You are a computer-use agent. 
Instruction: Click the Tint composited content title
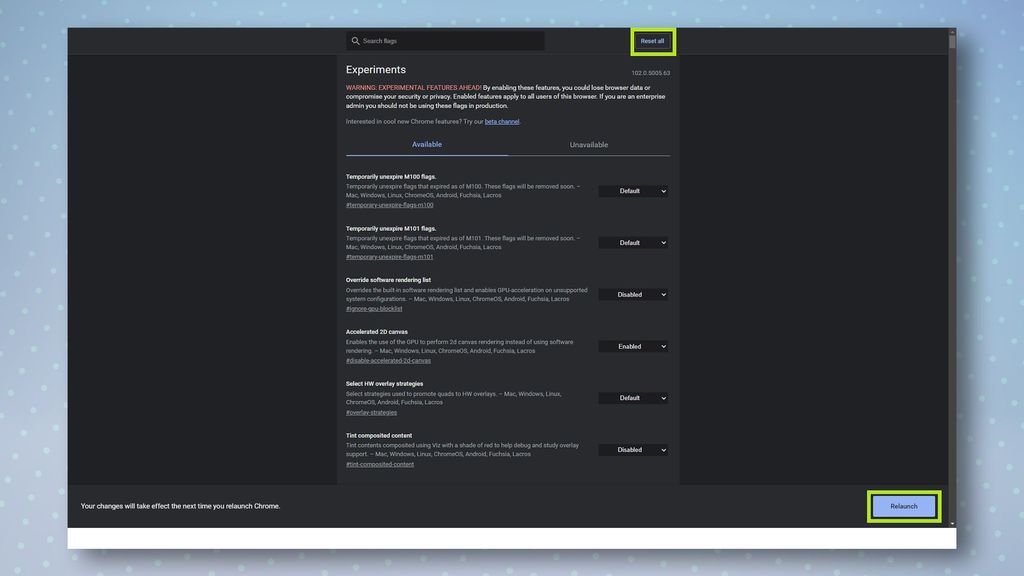(x=379, y=436)
